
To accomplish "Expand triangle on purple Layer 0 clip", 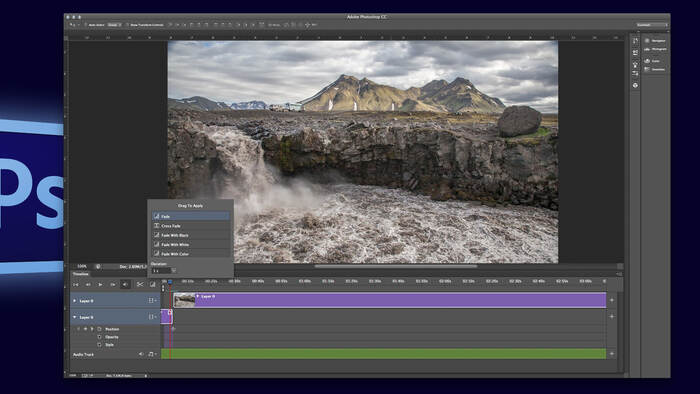I will coord(198,296).
